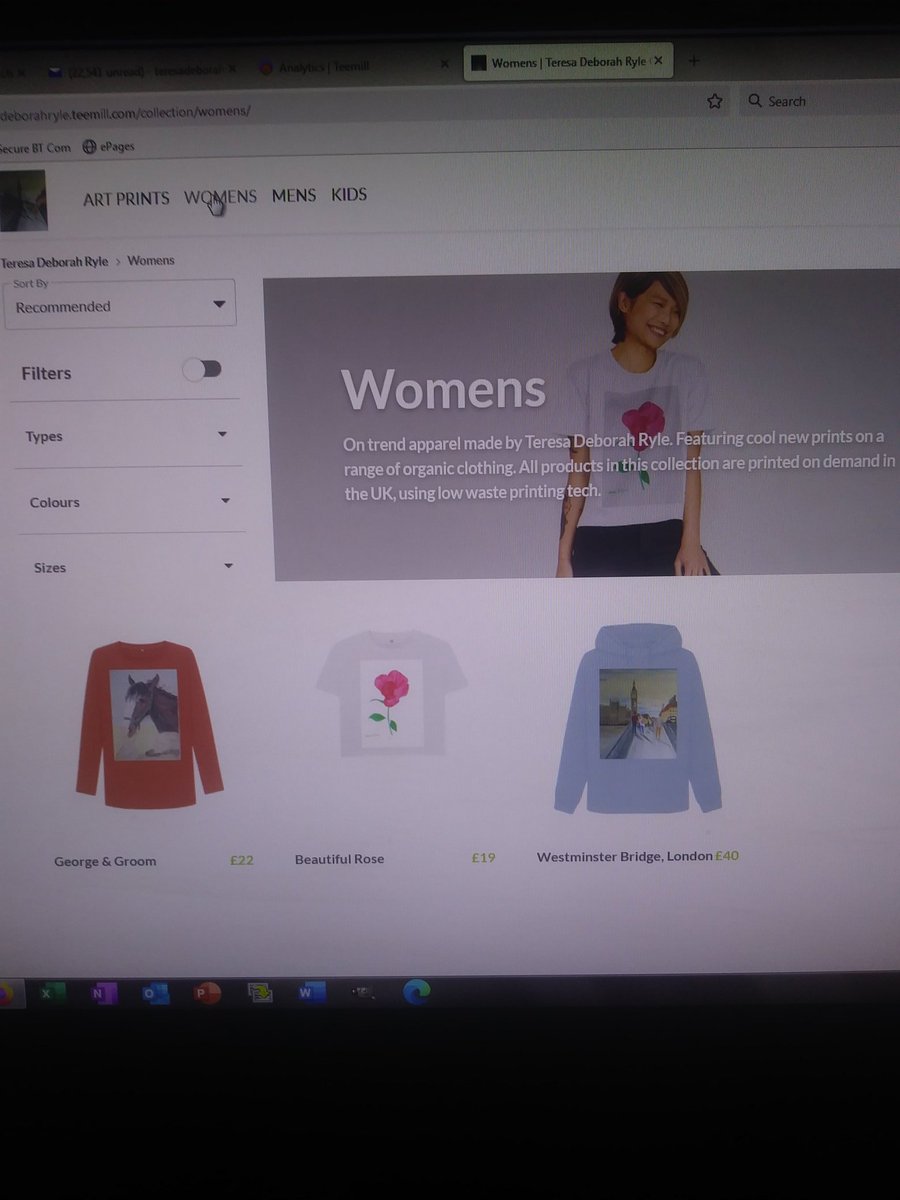Click the Filters label
This screenshot has height=1200, width=900.
(46, 373)
